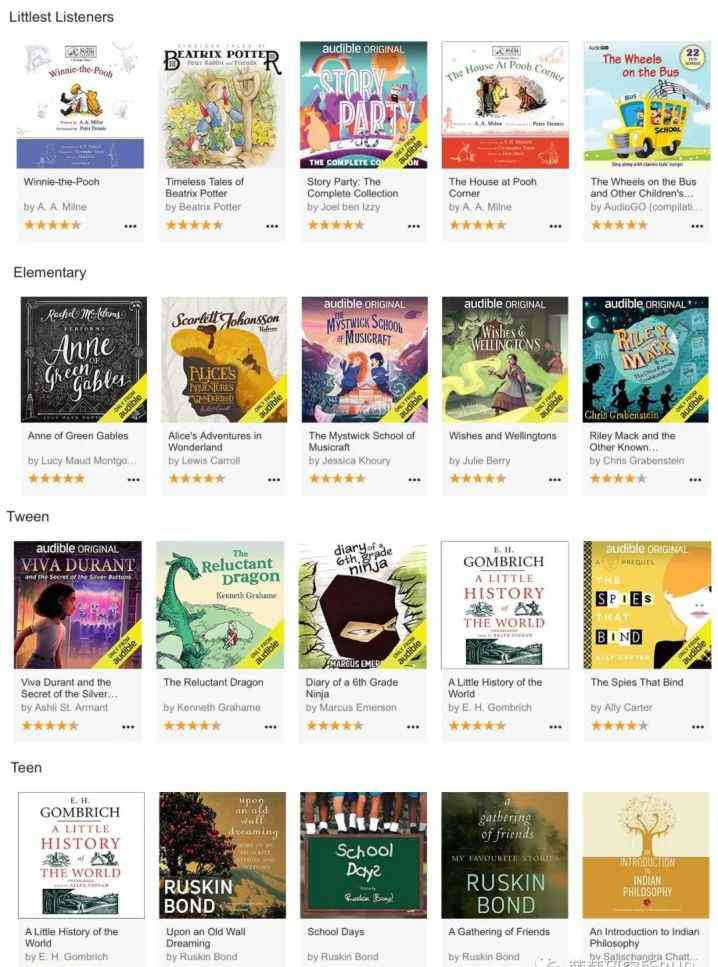Screen dimensions: 718x967
Task: Open A Gathering of Friends title
Action: pos(499,932)
